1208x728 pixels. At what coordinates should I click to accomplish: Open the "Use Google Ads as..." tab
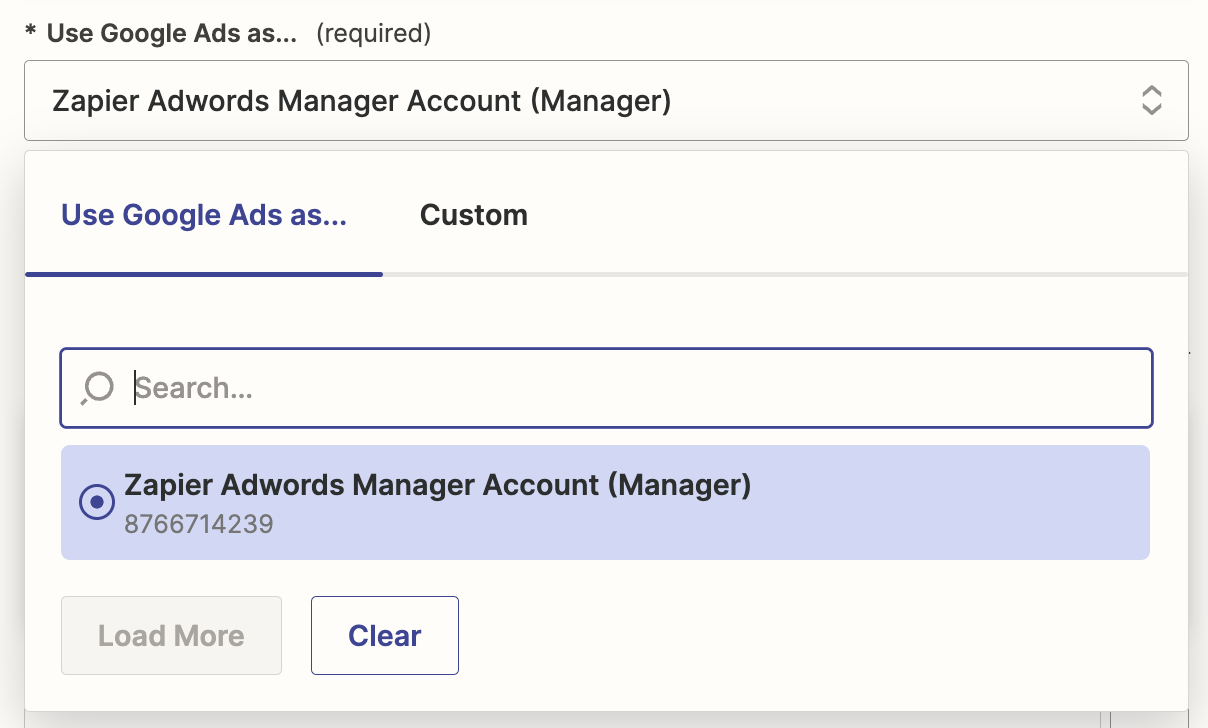tap(204, 215)
